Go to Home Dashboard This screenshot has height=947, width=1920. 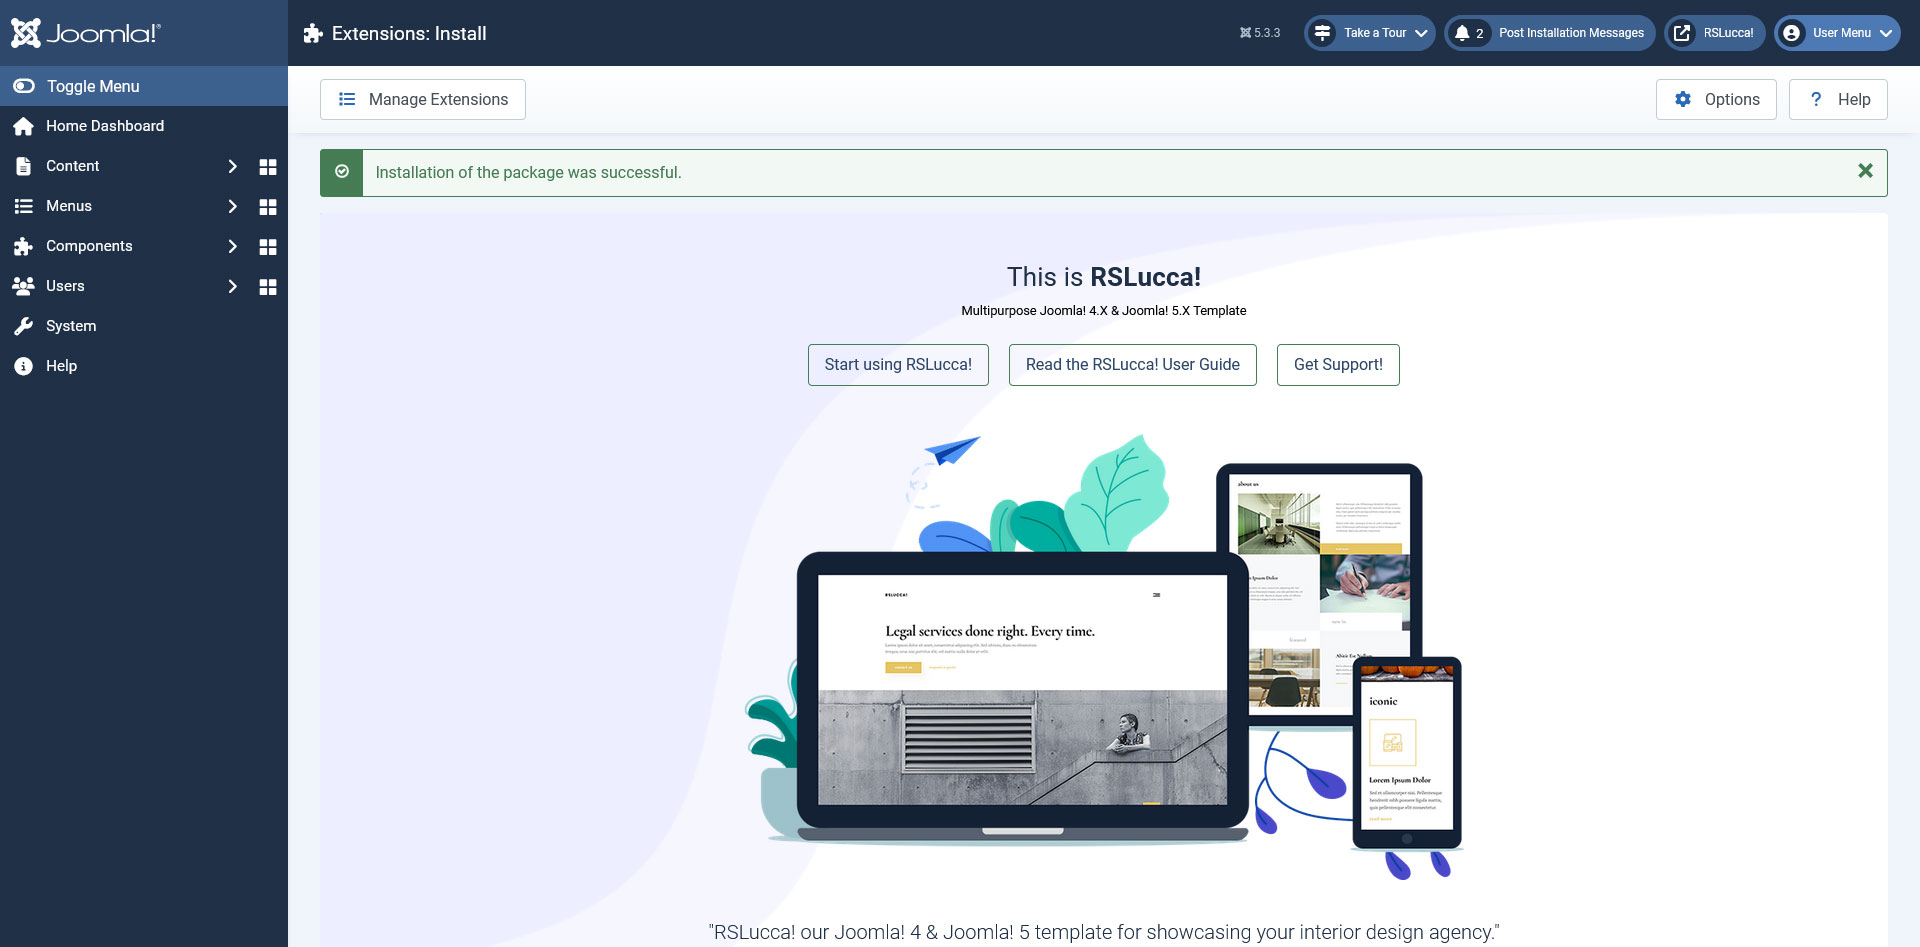(x=104, y=126)
